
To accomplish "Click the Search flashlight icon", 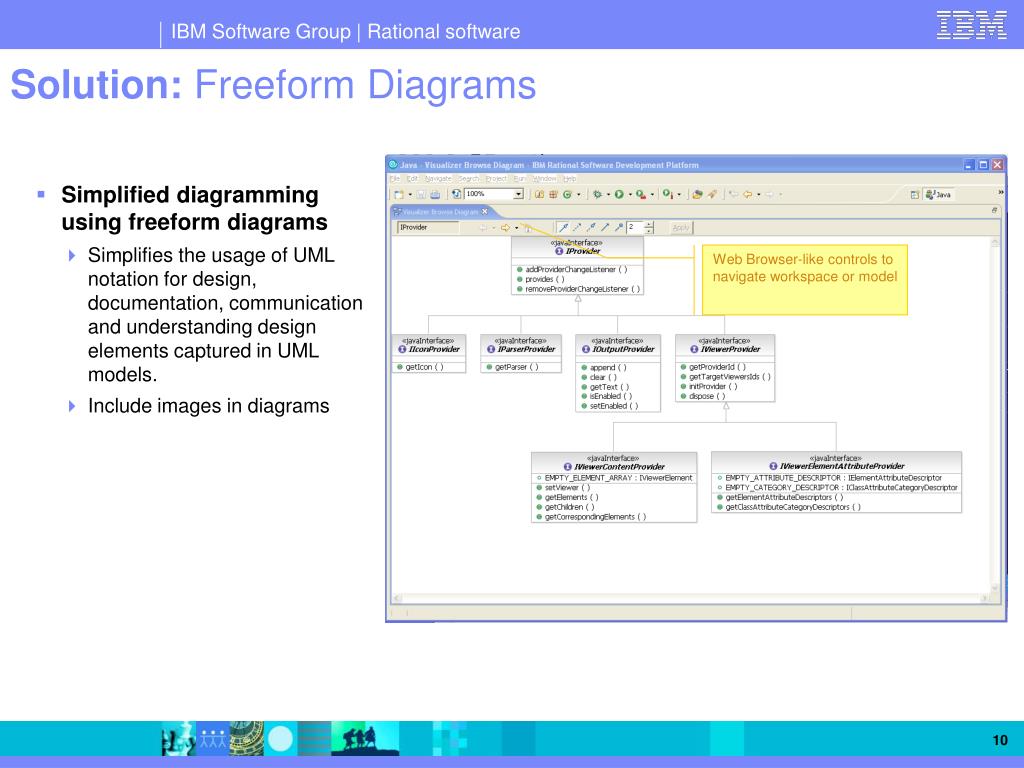I will [712, 194].
